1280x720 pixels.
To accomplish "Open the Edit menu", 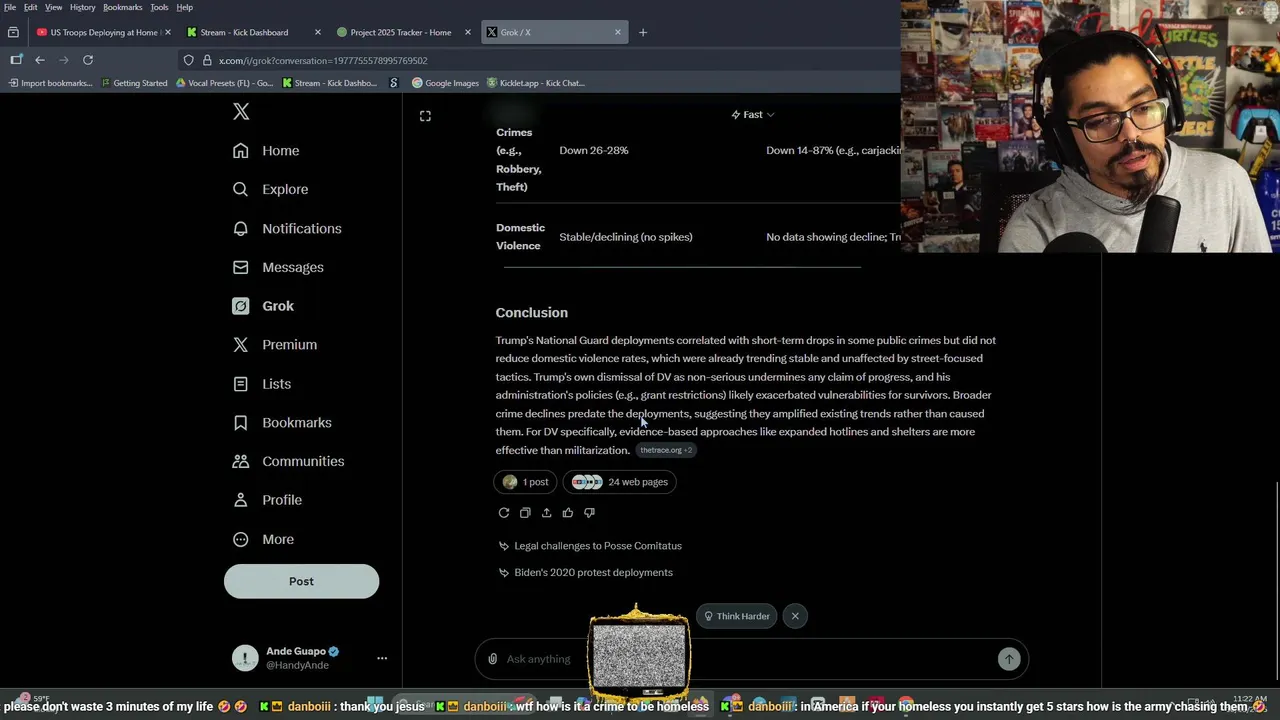I will pos(30,7).
